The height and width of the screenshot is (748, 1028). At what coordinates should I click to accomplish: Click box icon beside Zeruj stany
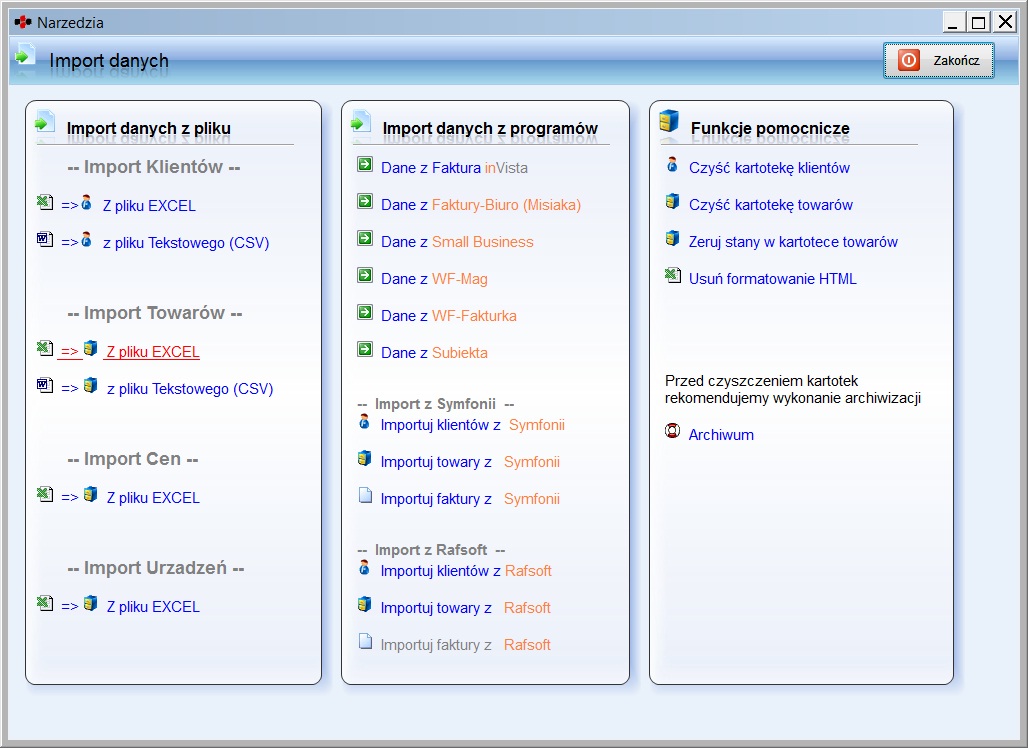pos(672,238)
